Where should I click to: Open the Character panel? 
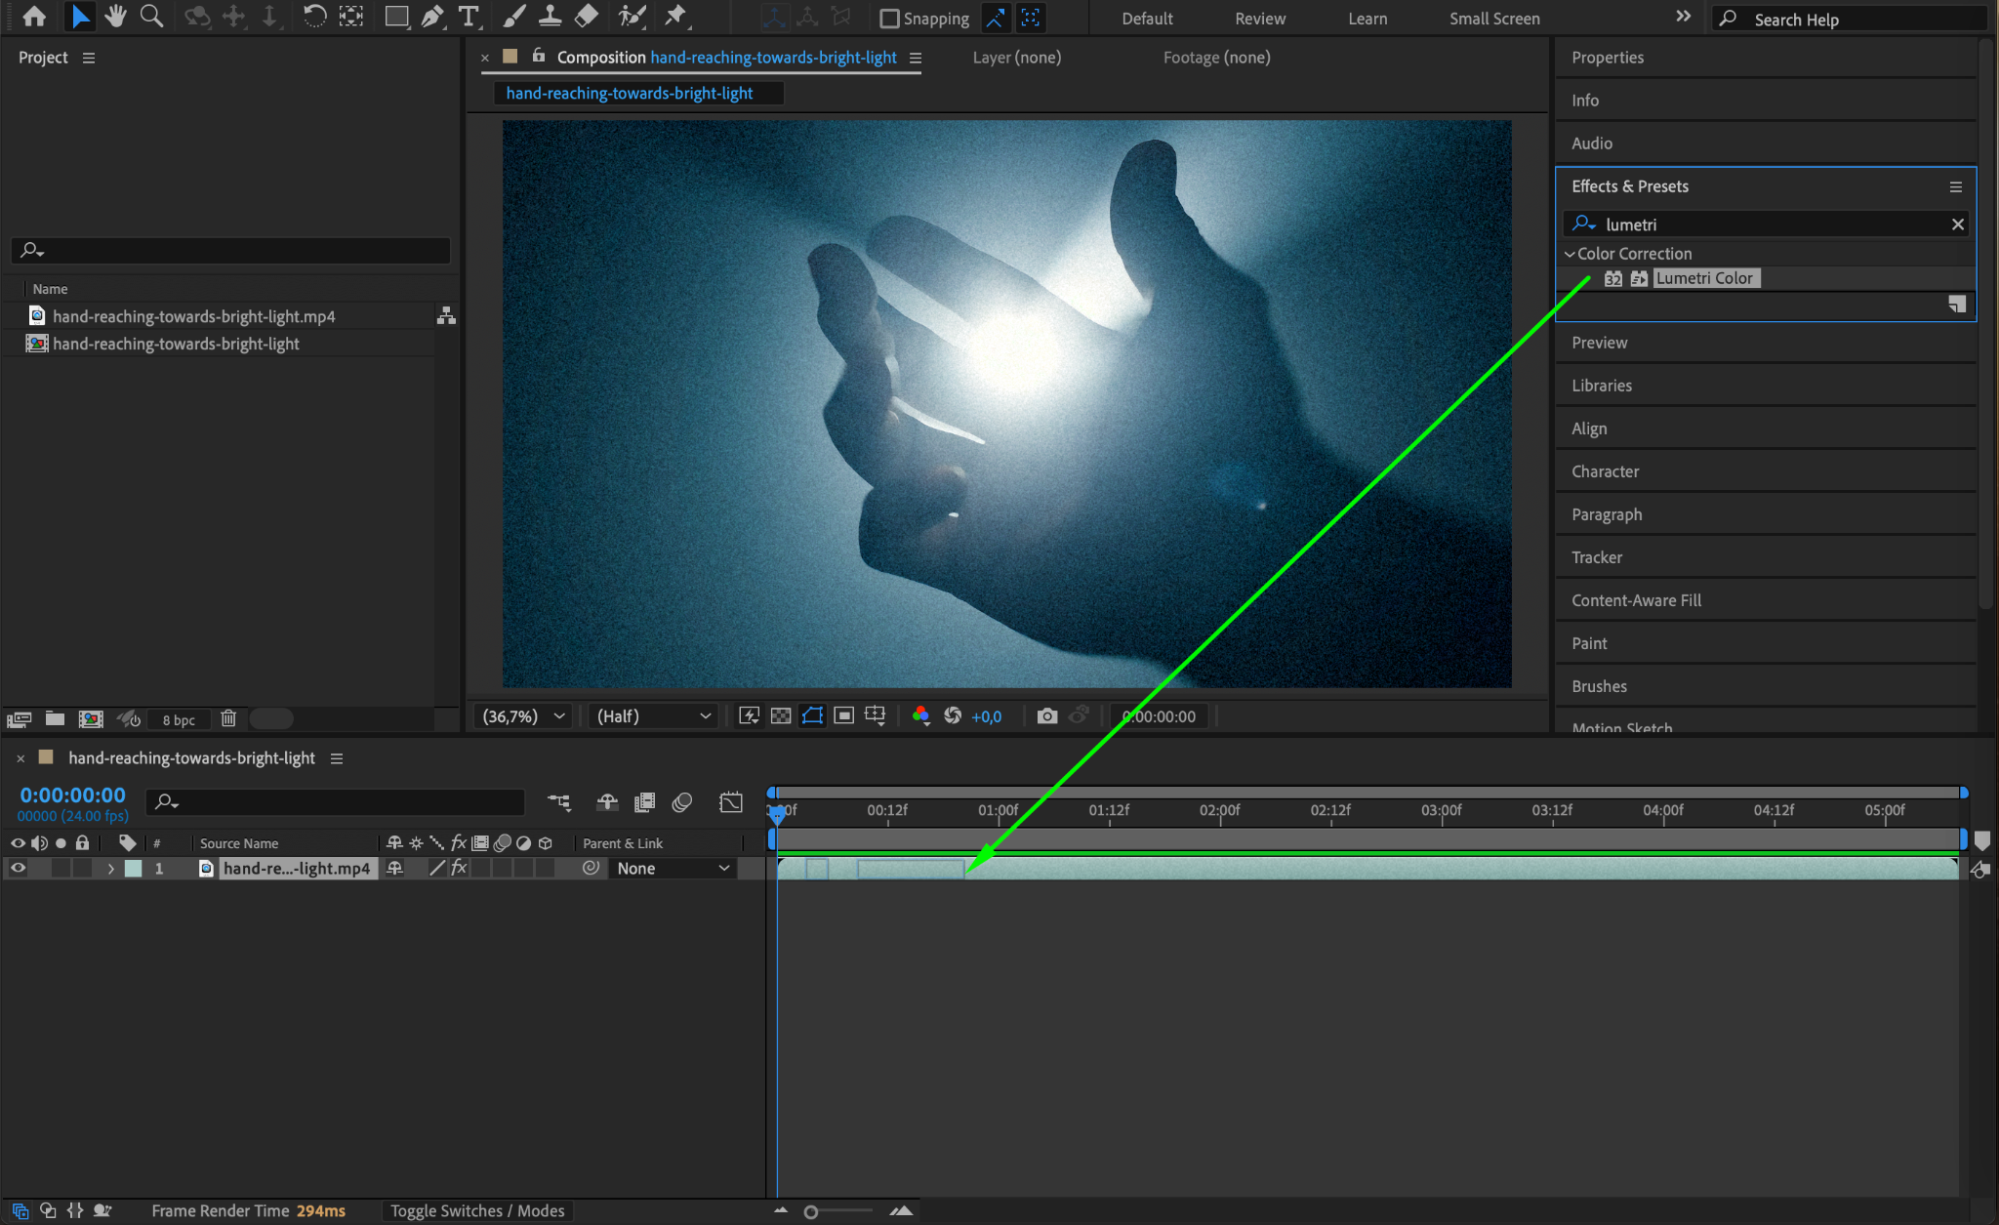click(1605, 471)
